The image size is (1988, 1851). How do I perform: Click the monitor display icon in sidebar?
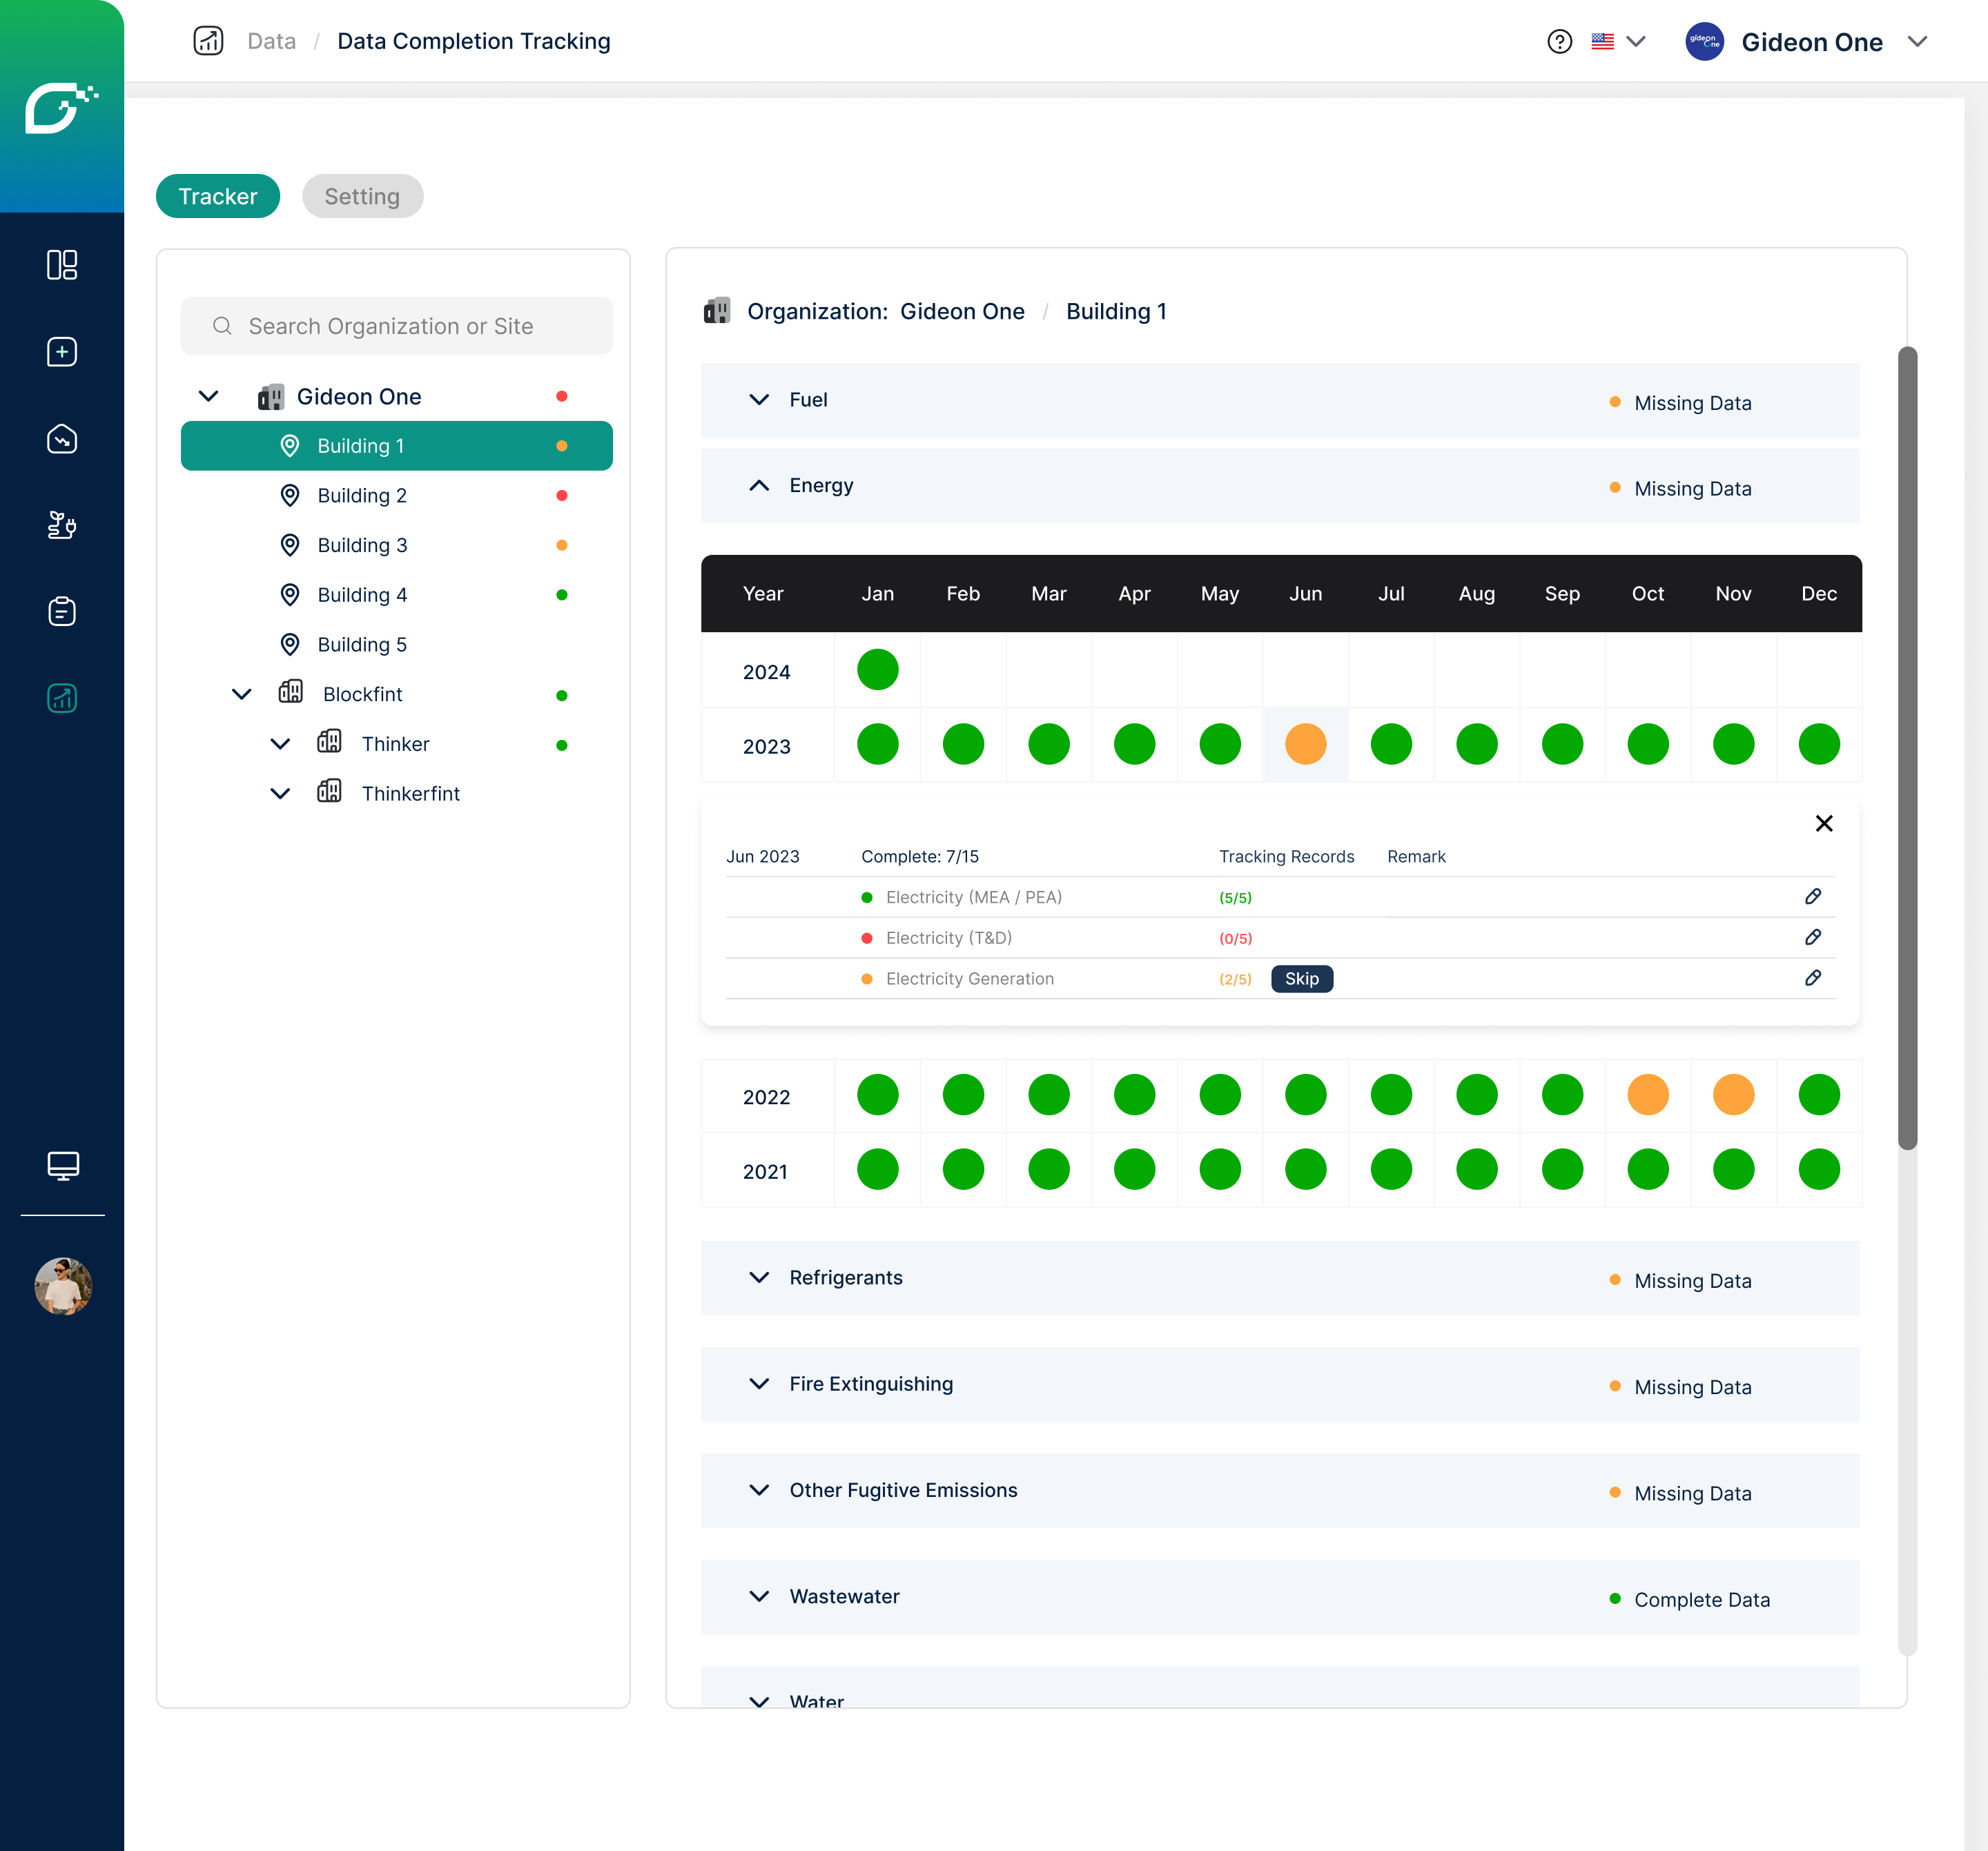pos(62,1165)
